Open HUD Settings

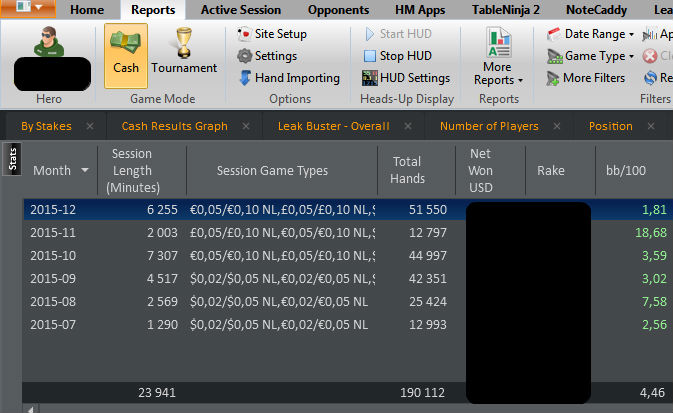(406, 78)
